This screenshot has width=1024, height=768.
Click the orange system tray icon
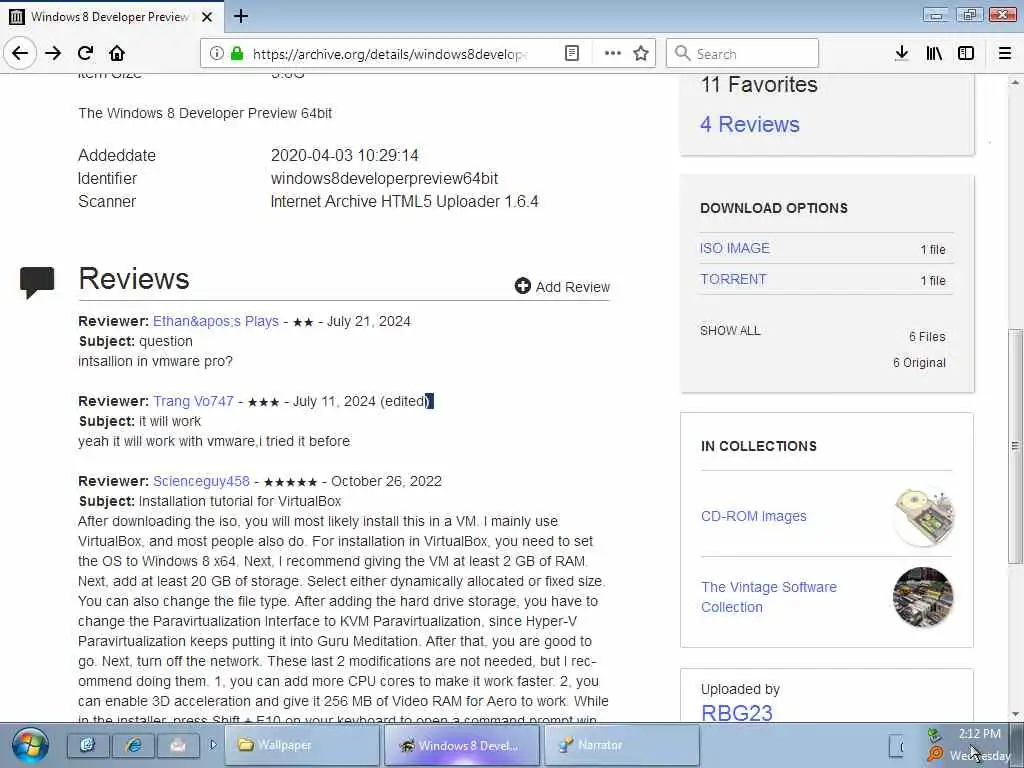(934, 754)
